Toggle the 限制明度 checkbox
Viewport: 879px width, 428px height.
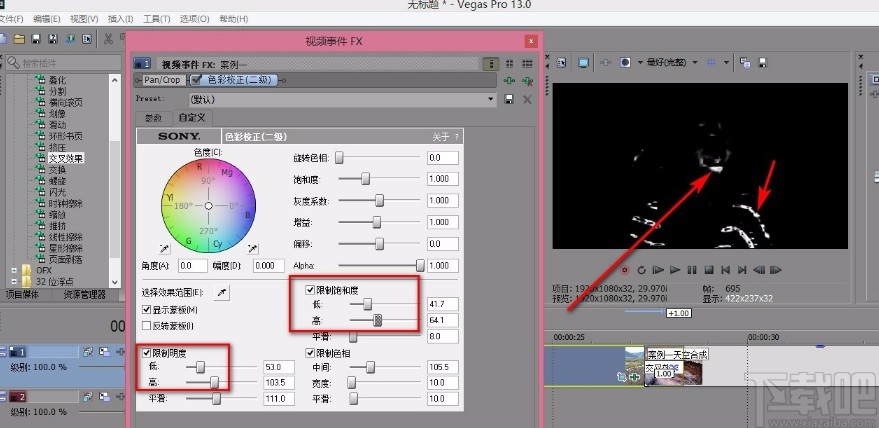pyautogui.click(x=146, y=353)
